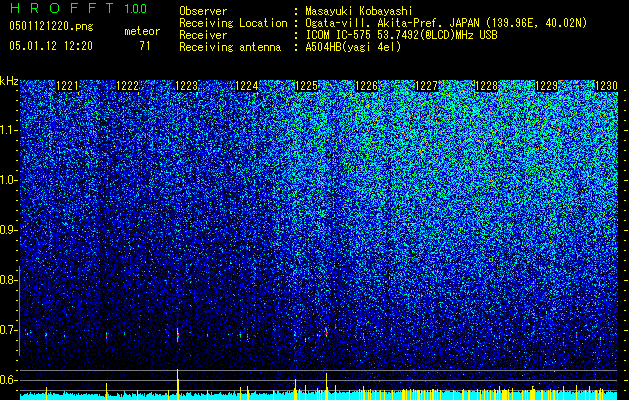629x400 pixels.
Task: Click the 0.9 kHz axis label
Action: coord(9,230)
